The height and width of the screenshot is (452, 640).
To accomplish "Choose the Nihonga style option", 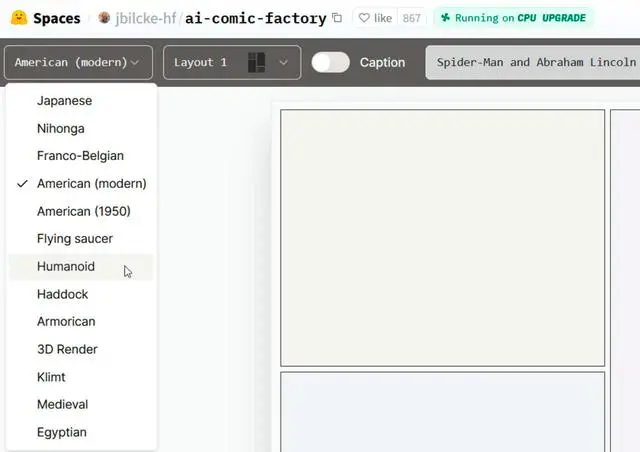I will click(x=60, y=129).
